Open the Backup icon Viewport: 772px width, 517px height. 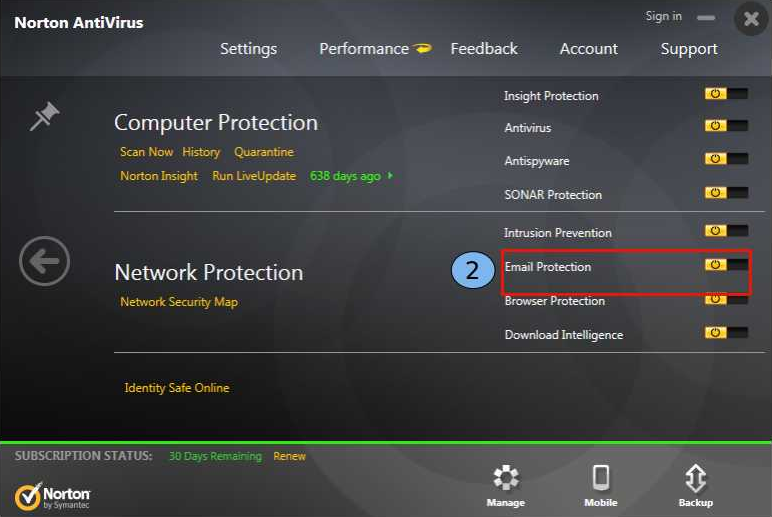pyautogui.click(x=695, y=478)
